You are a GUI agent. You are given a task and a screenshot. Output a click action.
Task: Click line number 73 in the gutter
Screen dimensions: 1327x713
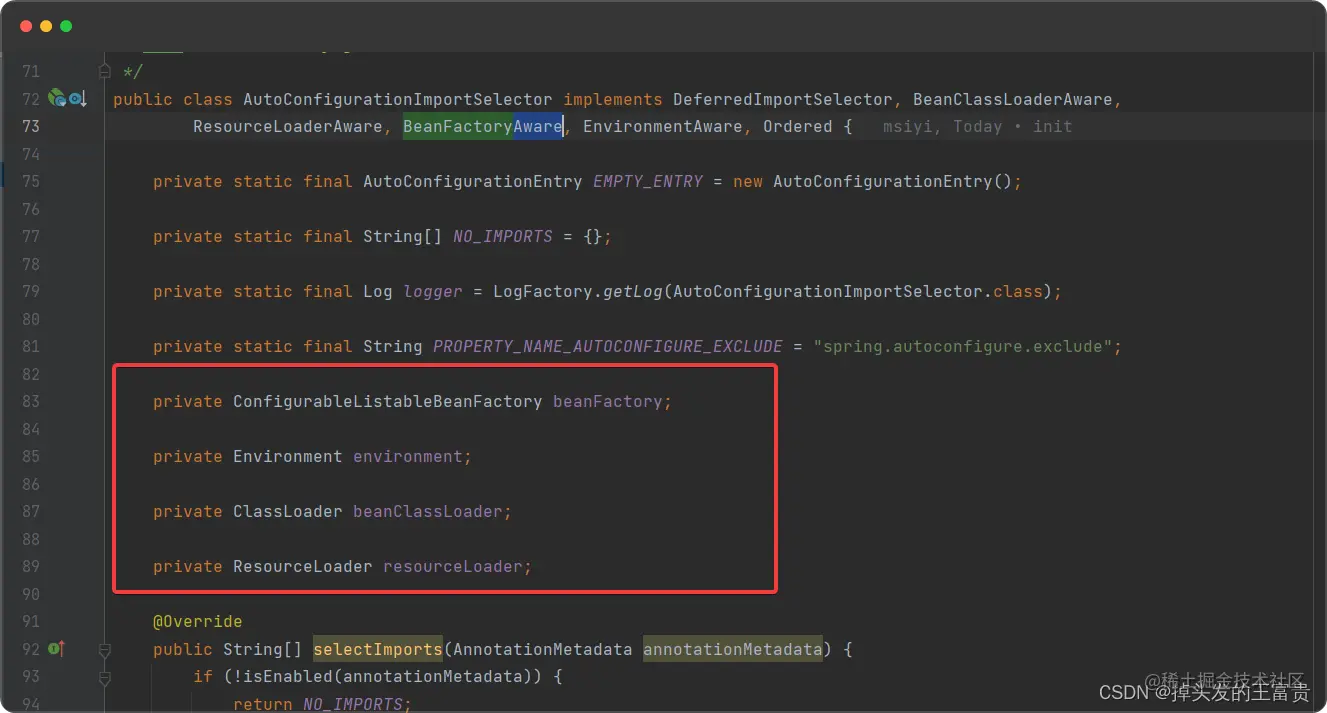[x=30, y=127]
